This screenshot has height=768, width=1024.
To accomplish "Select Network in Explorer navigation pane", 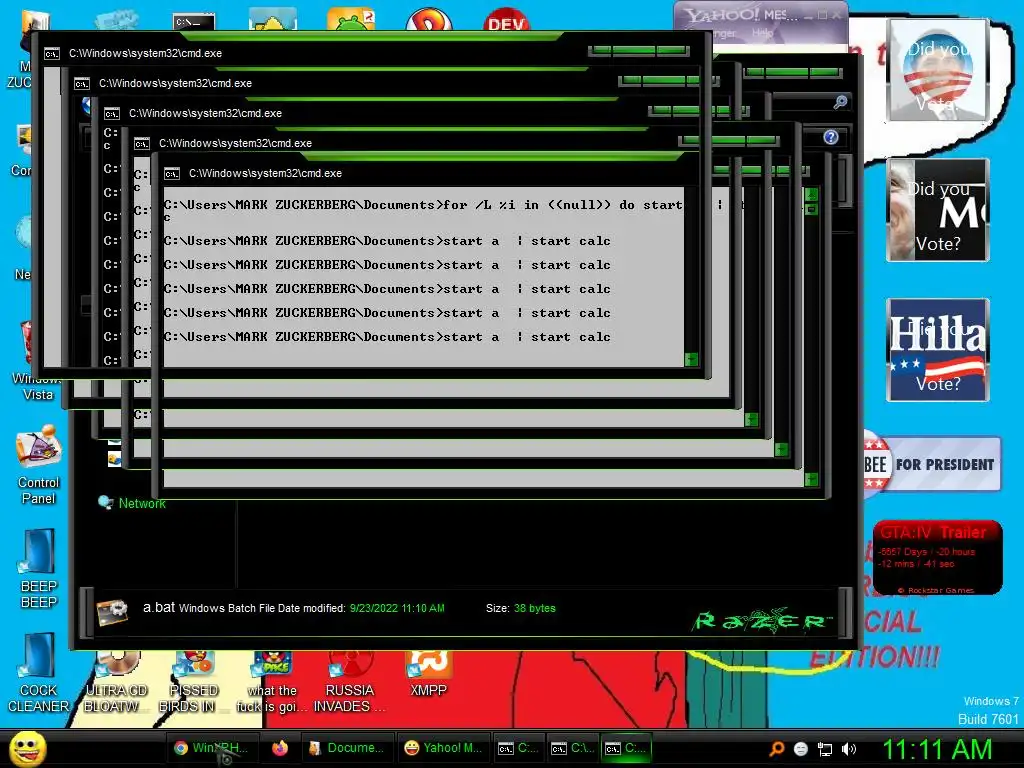I will (142, 503).
